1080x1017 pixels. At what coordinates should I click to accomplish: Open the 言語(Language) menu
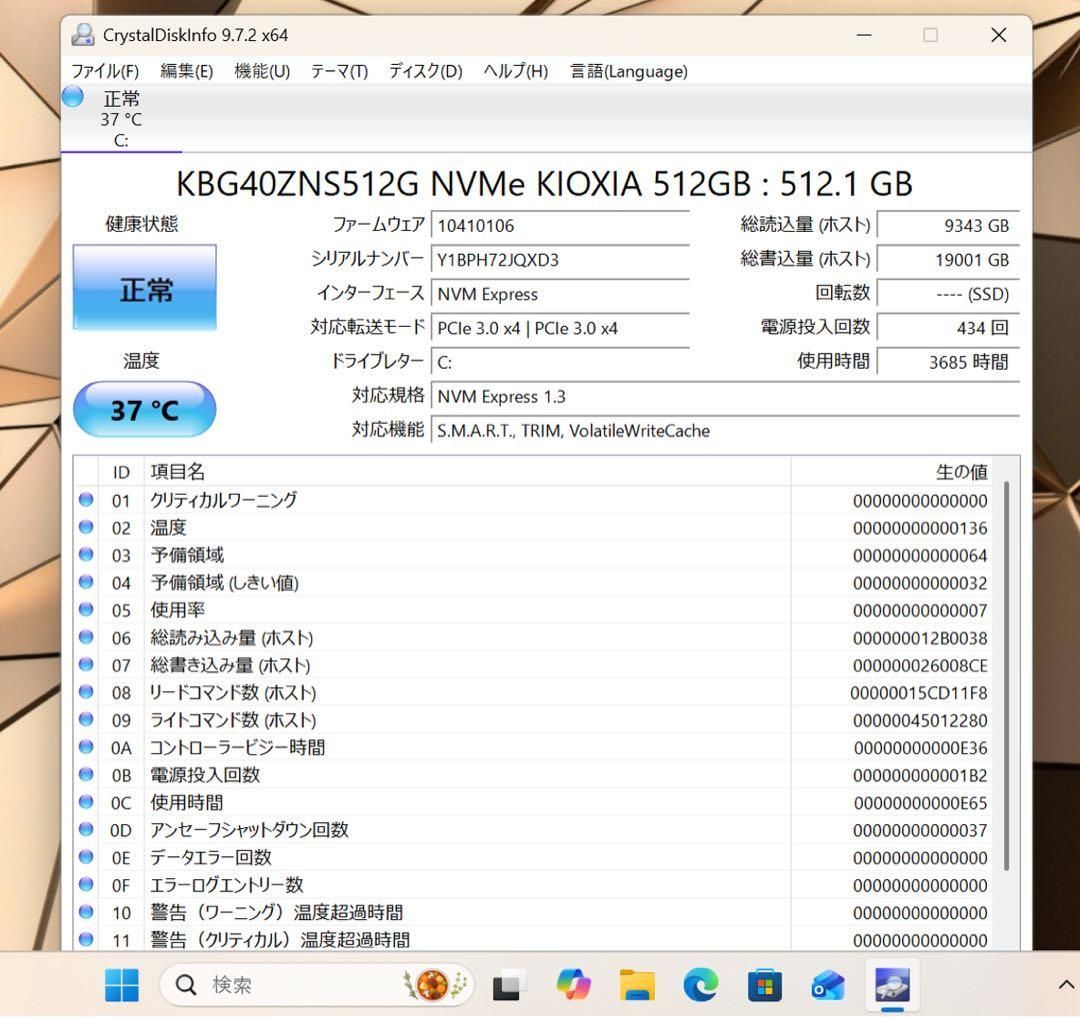(627, 71)
